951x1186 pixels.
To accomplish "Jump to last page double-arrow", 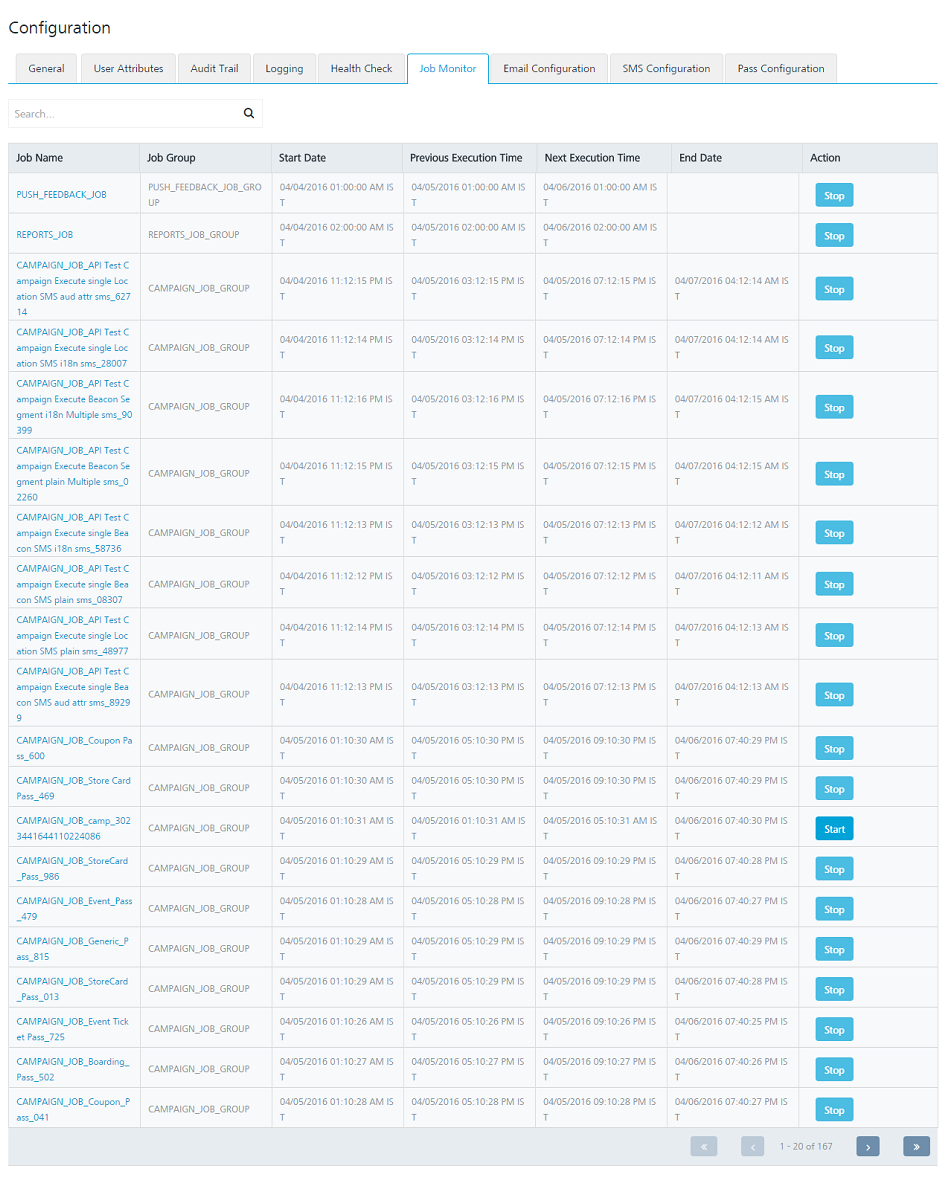I will tap(916, 1146).
